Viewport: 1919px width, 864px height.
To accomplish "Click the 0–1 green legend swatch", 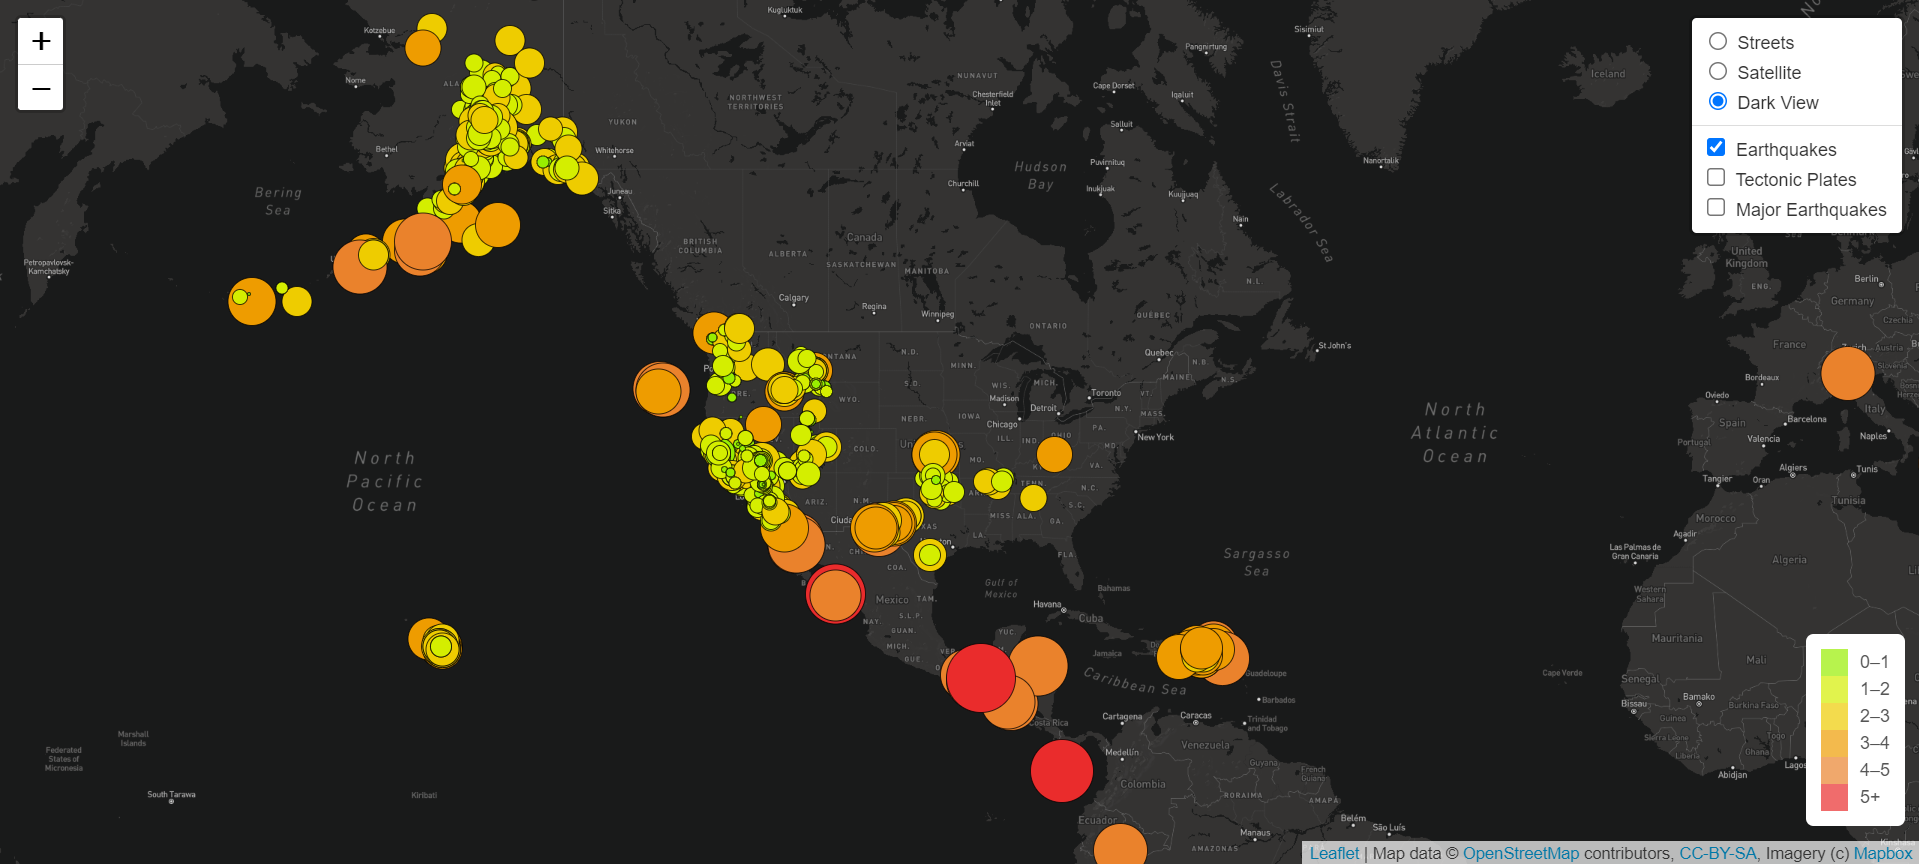I will 1834,662.
